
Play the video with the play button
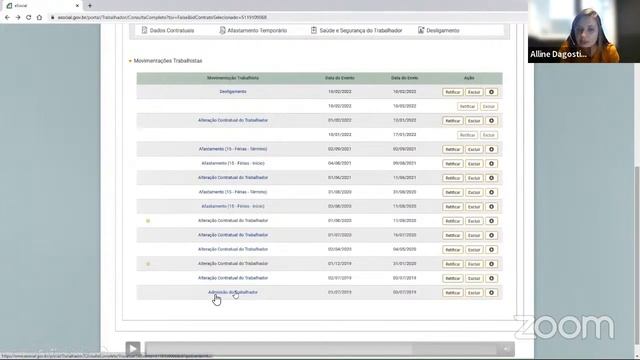[x=133, y=349]
